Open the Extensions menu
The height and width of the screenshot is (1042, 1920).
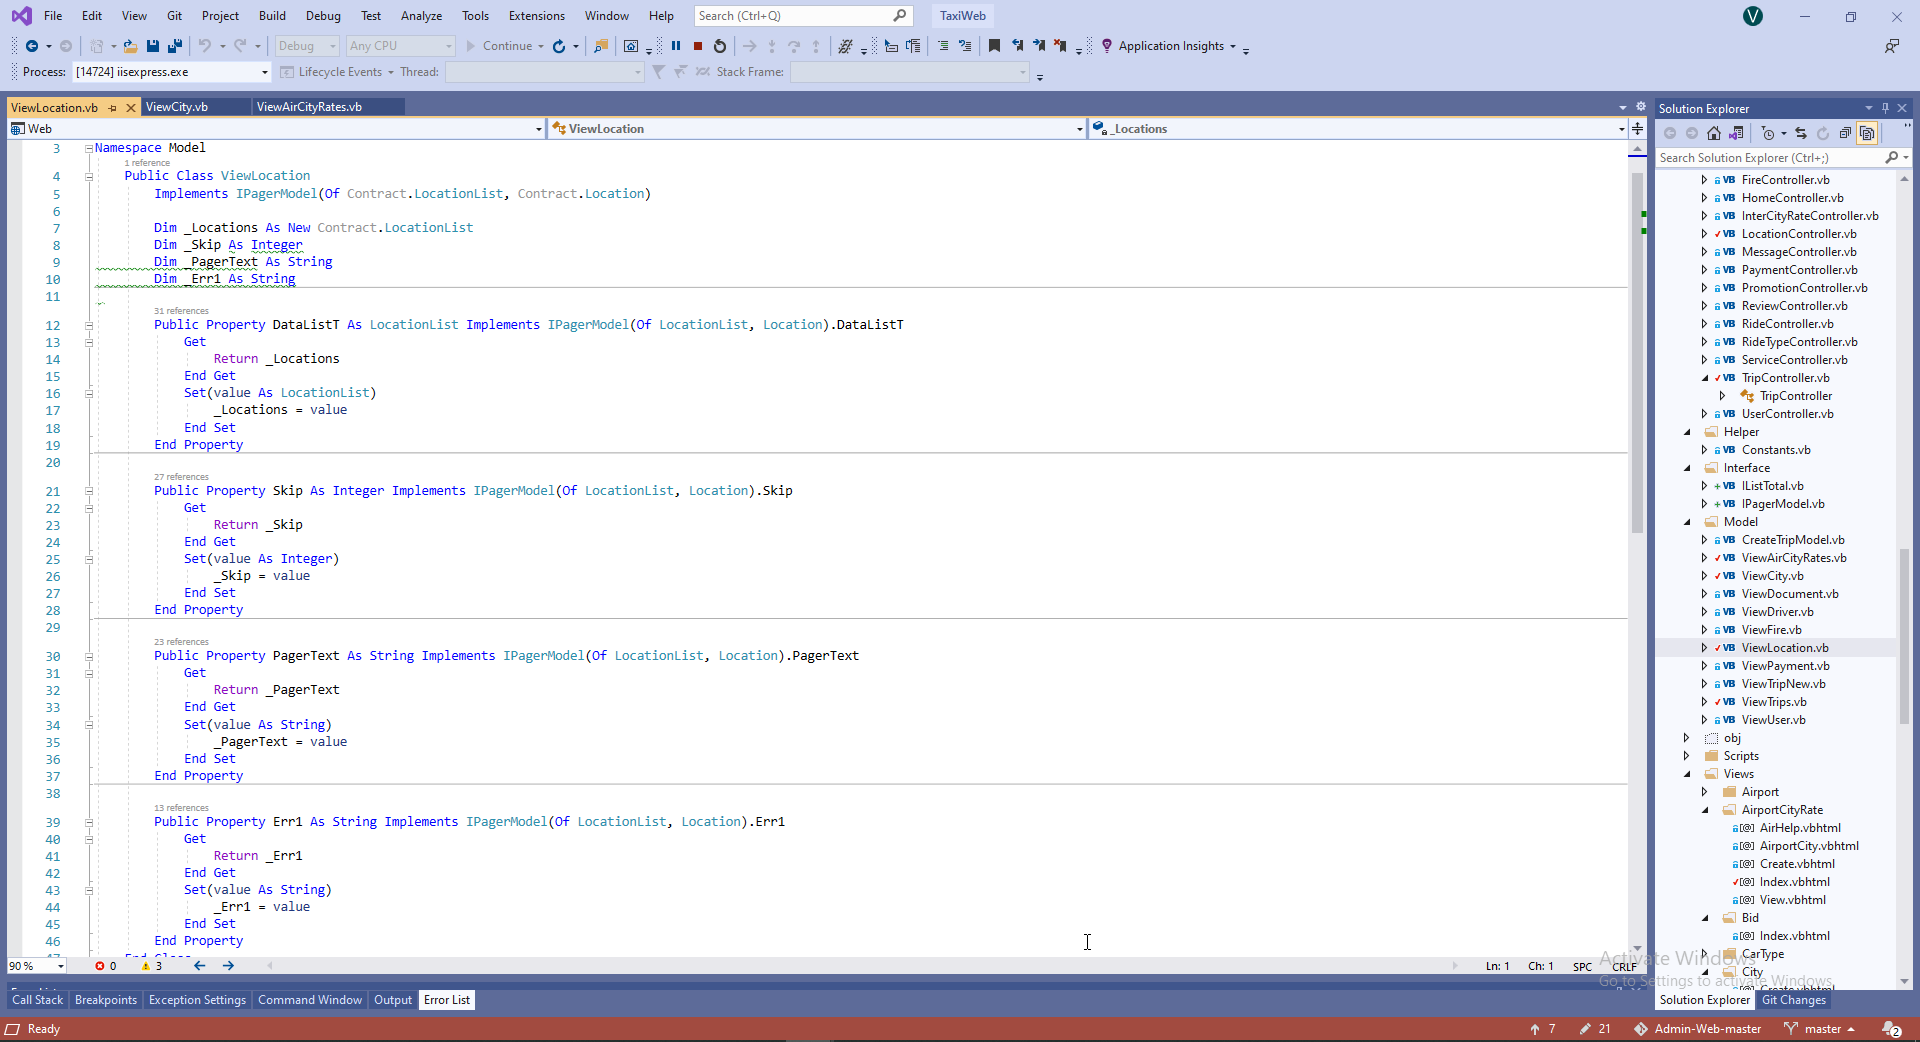pos(536,16)
